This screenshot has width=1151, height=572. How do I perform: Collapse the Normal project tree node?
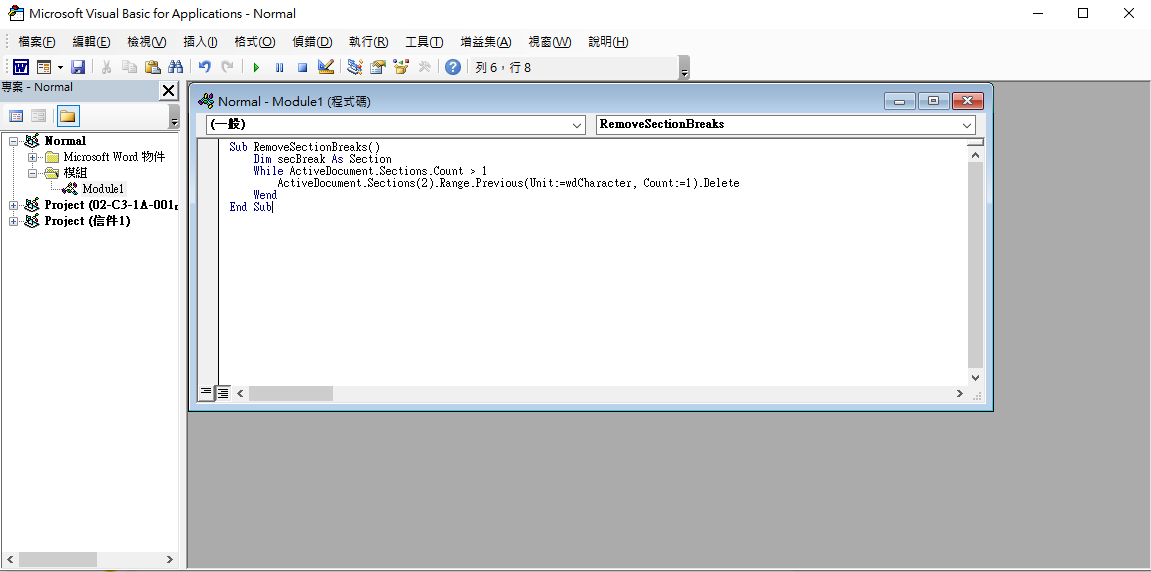point(13,141)
